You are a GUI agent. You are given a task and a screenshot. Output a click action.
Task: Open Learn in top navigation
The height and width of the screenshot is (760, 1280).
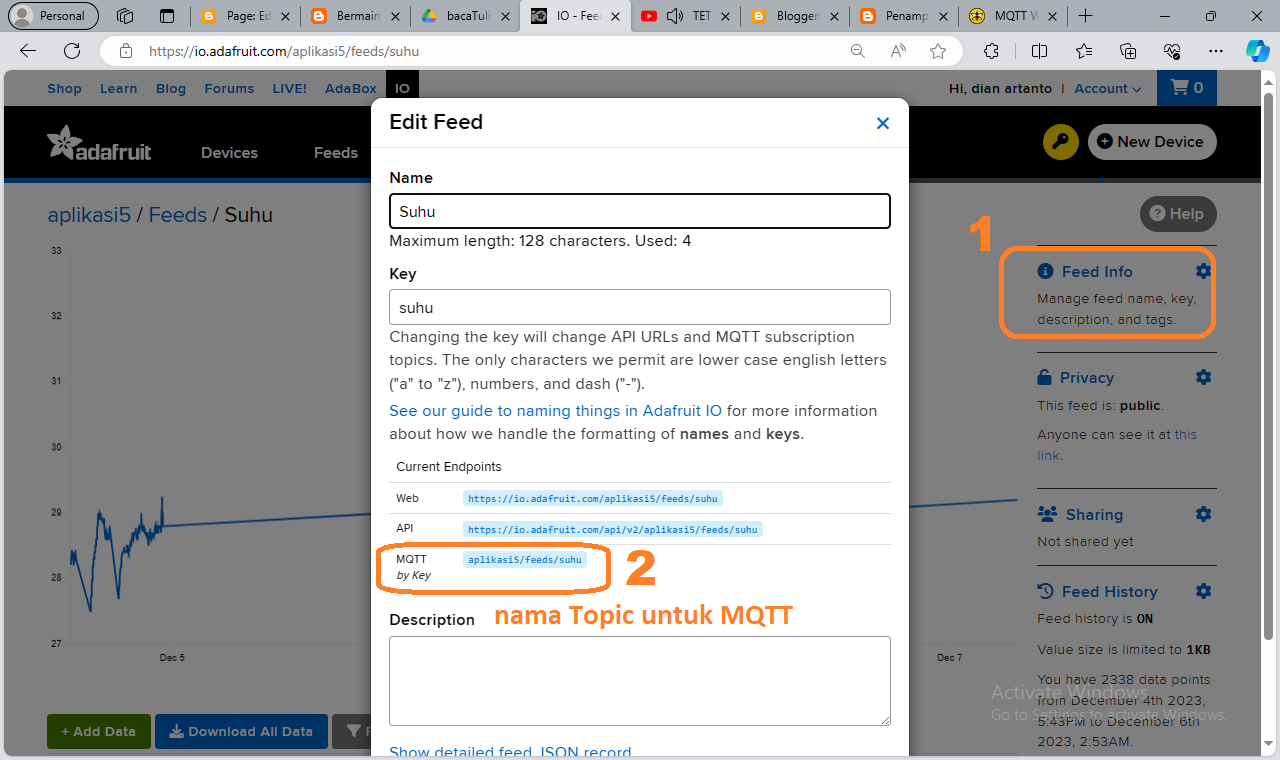(x=118, y=88)
